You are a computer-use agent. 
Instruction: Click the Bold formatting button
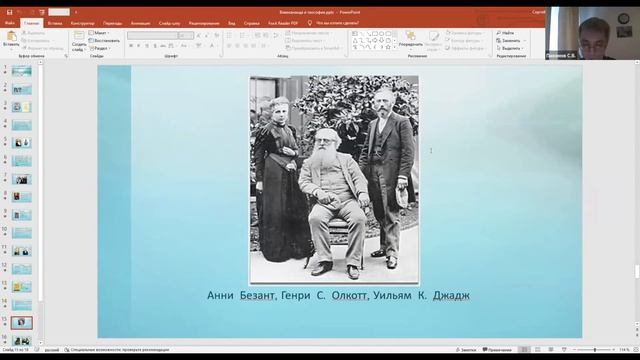[x=131, y=46]
